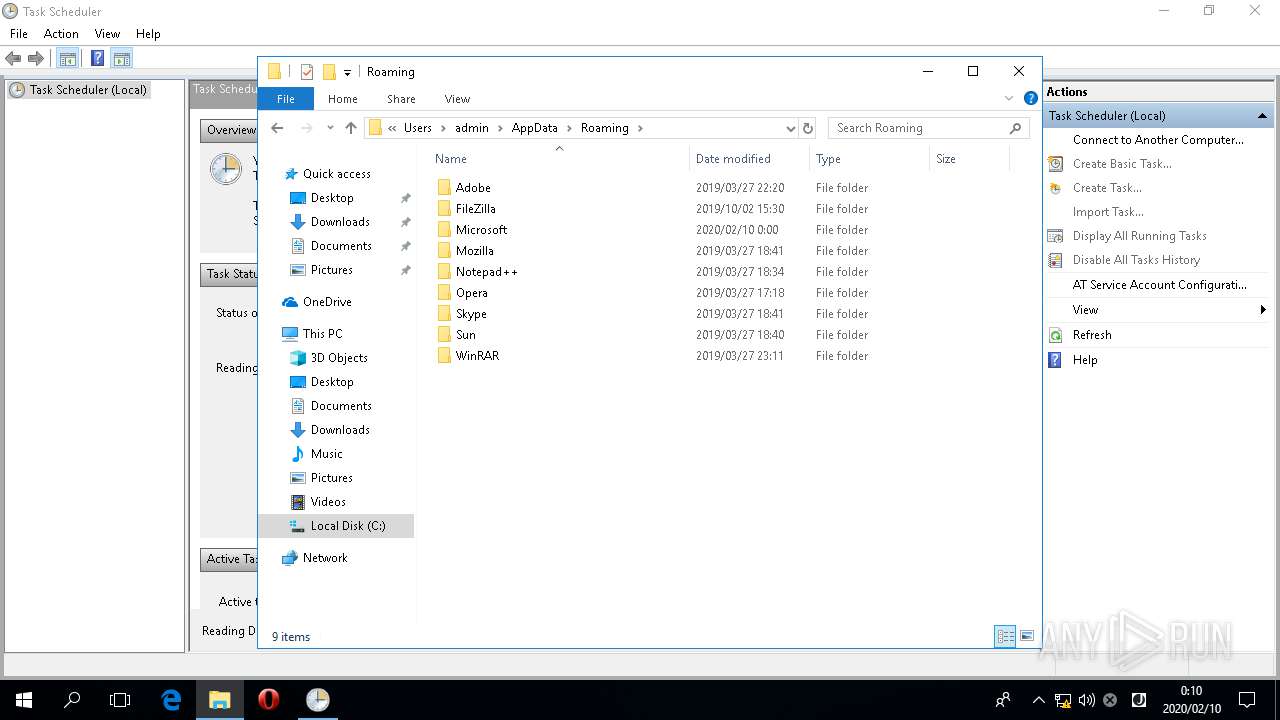Click the search magnifier icon in Explorer
This screenshot has height=720, width=1280.
[x=1015, y=128]
